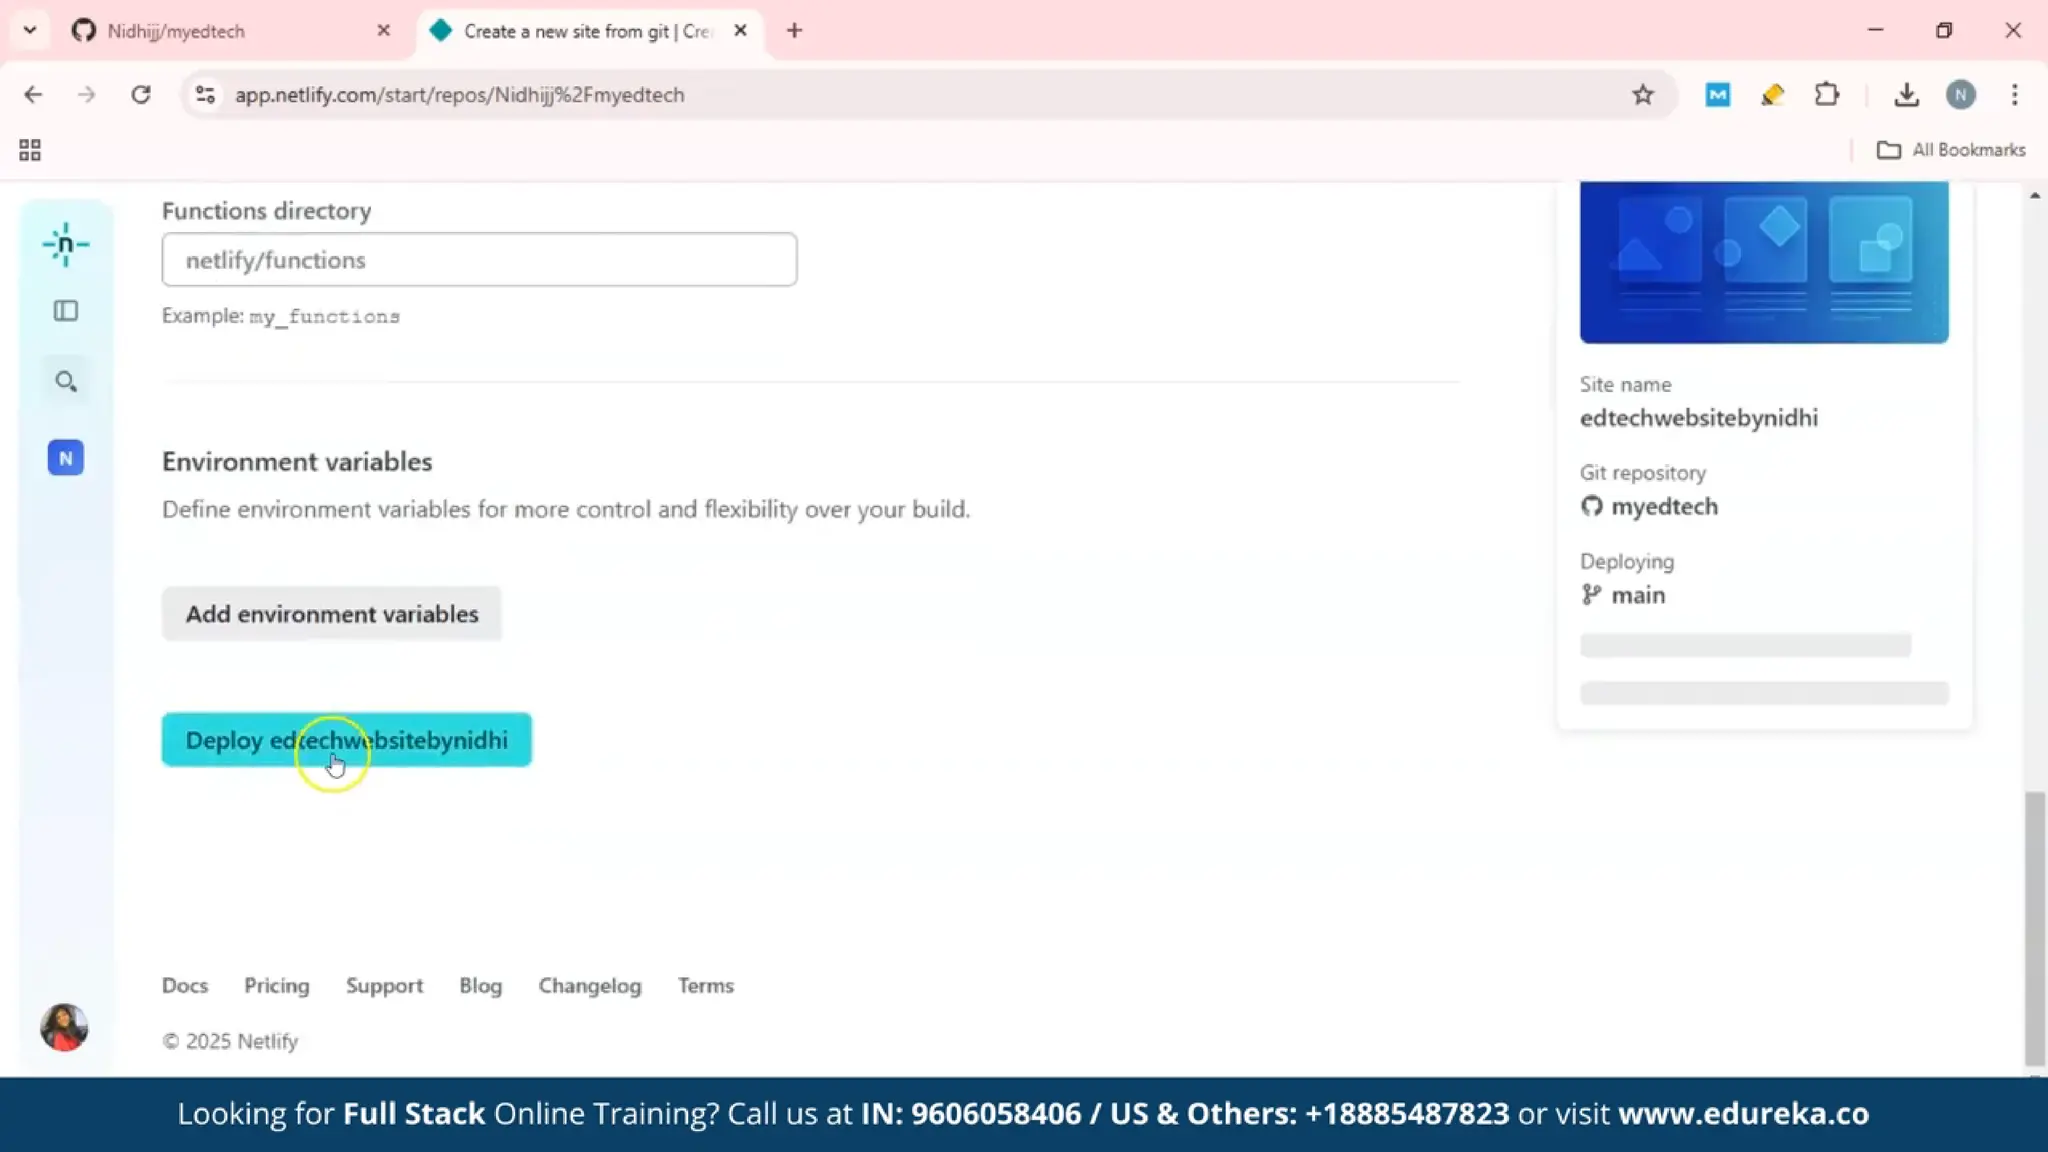This screenshot has width=2048, height=1152.
Task: Minimize the browser window
Action: [1875, 30]
